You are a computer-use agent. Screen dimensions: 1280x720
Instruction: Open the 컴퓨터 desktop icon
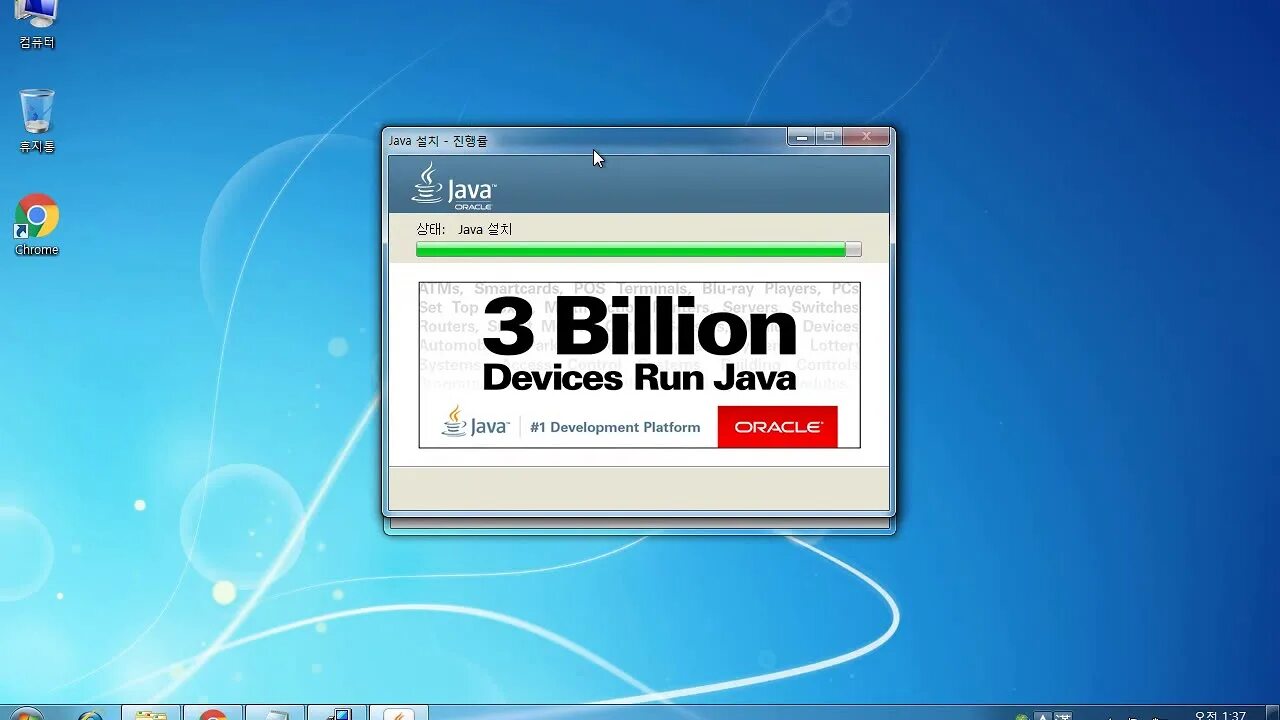(x=37, y=24)
